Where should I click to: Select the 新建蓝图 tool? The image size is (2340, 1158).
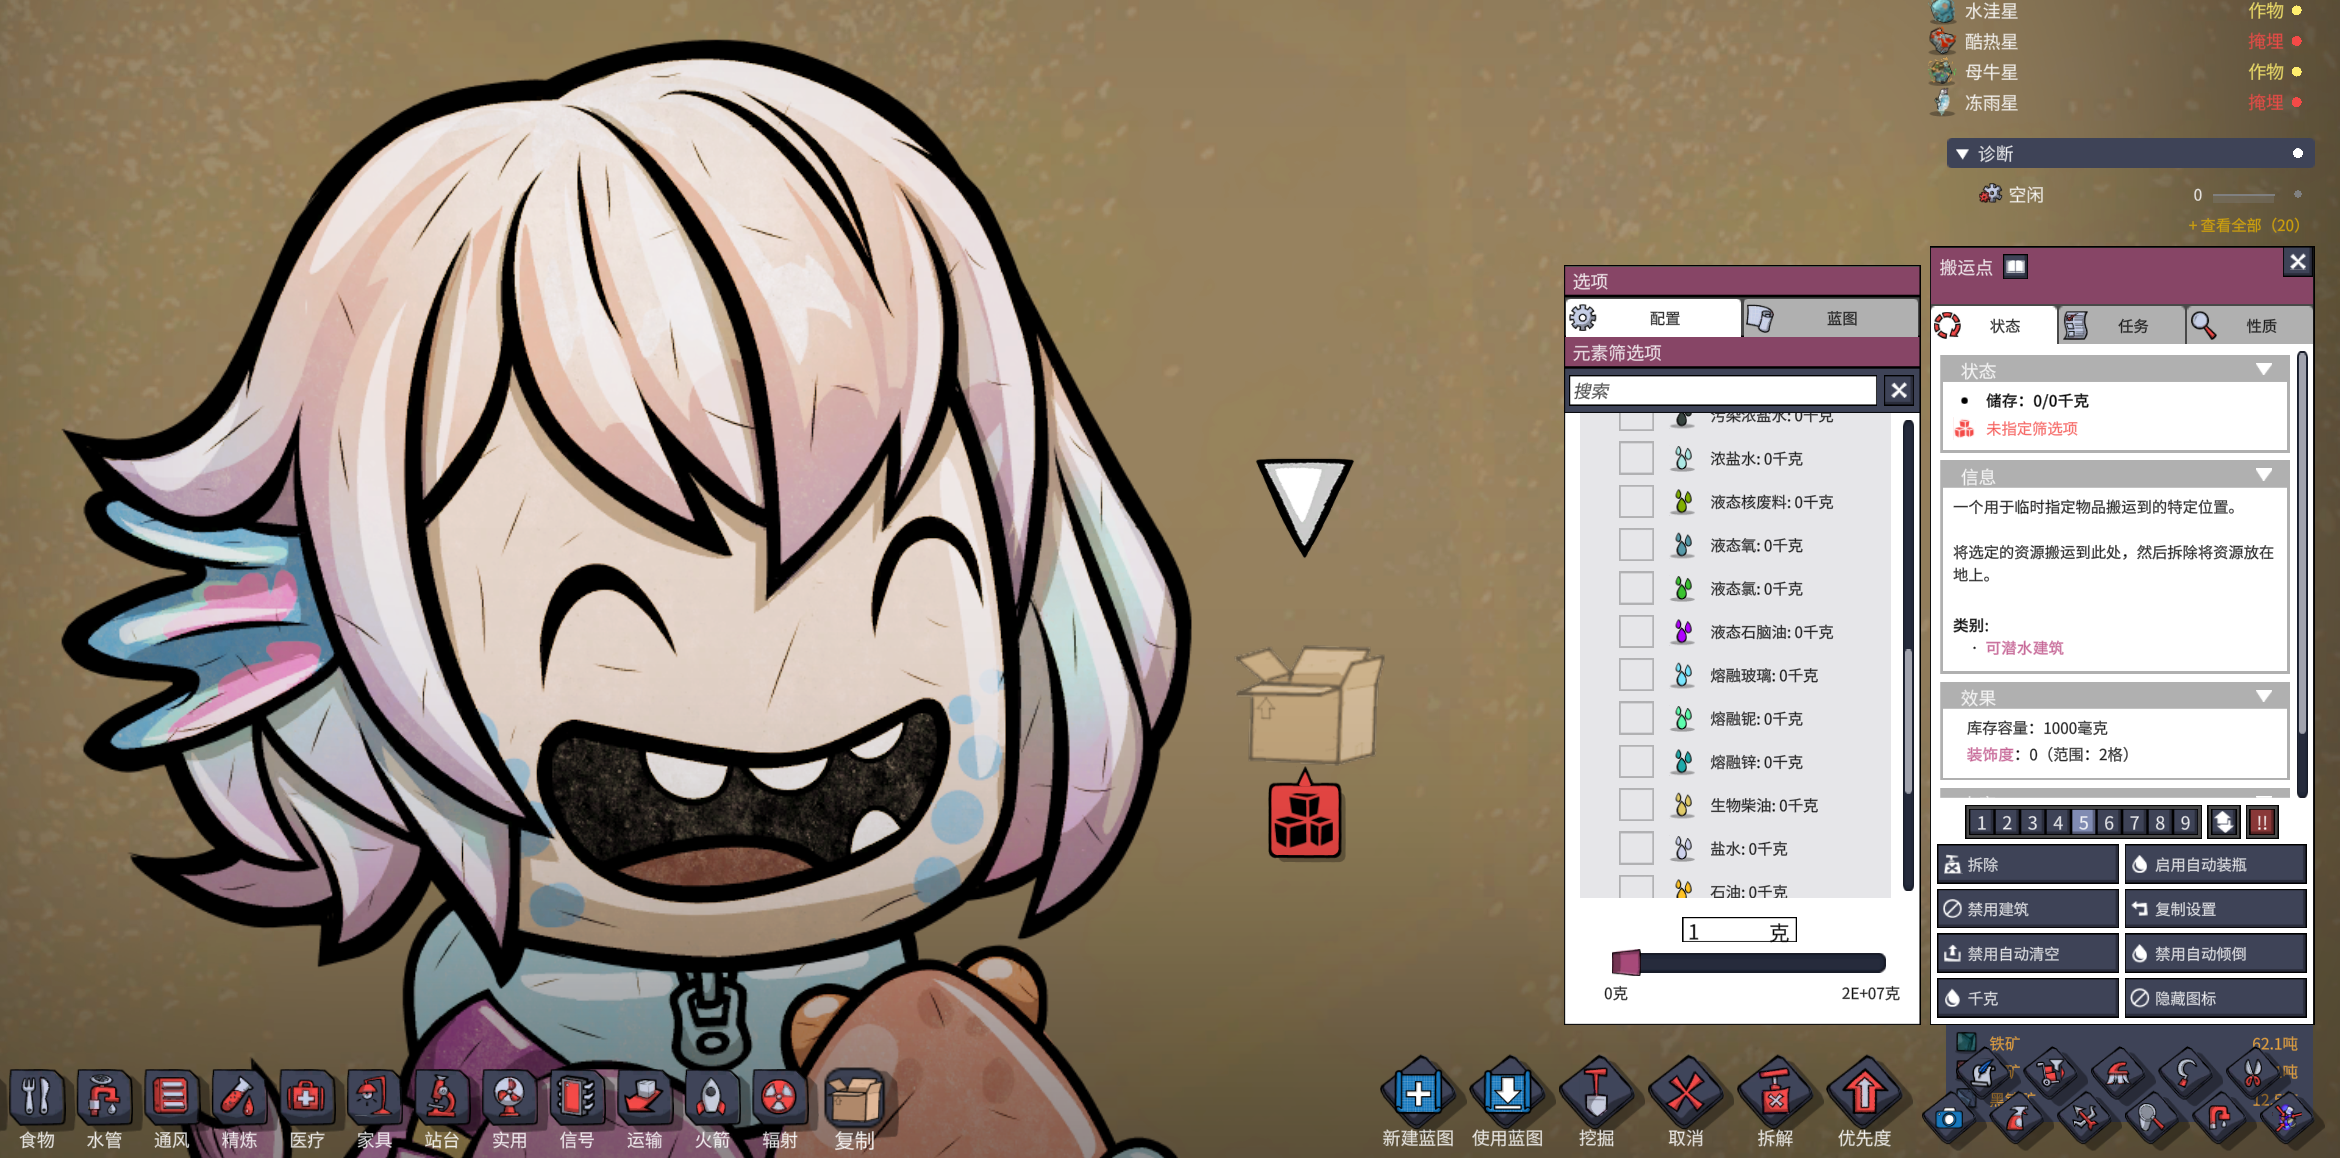(1418, 1103)
